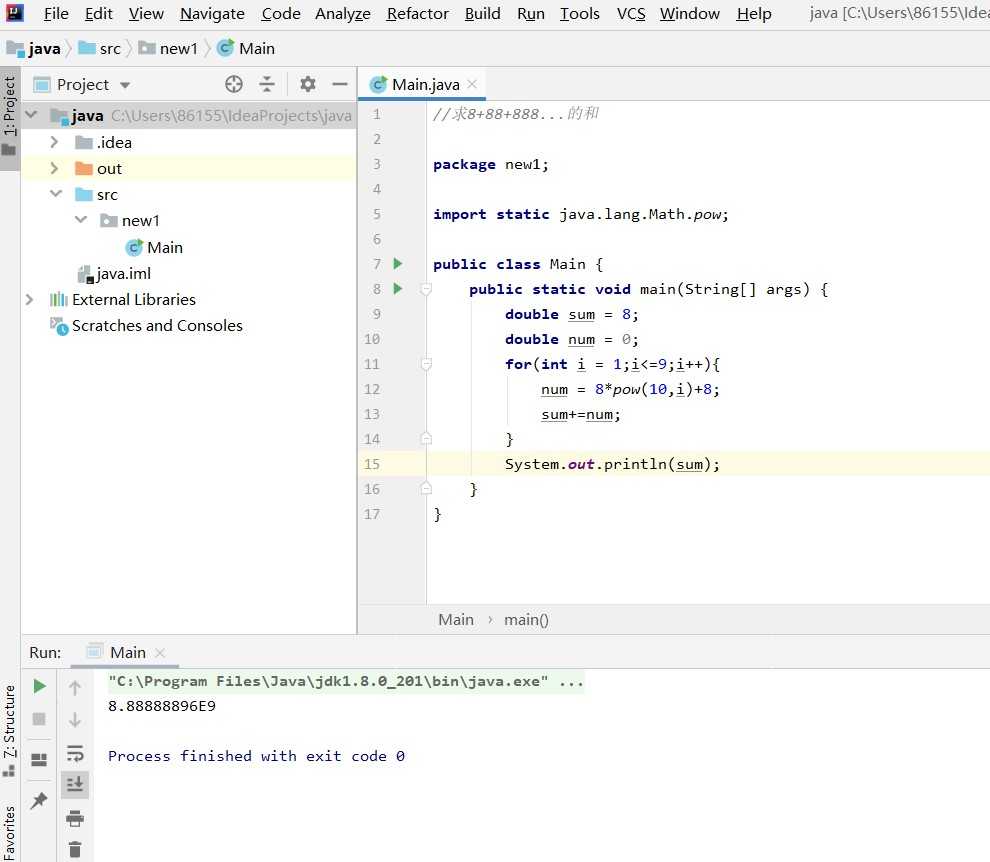Toggle code fold marker at line 11
Screen dimensions: 990x862
[426, 365]
